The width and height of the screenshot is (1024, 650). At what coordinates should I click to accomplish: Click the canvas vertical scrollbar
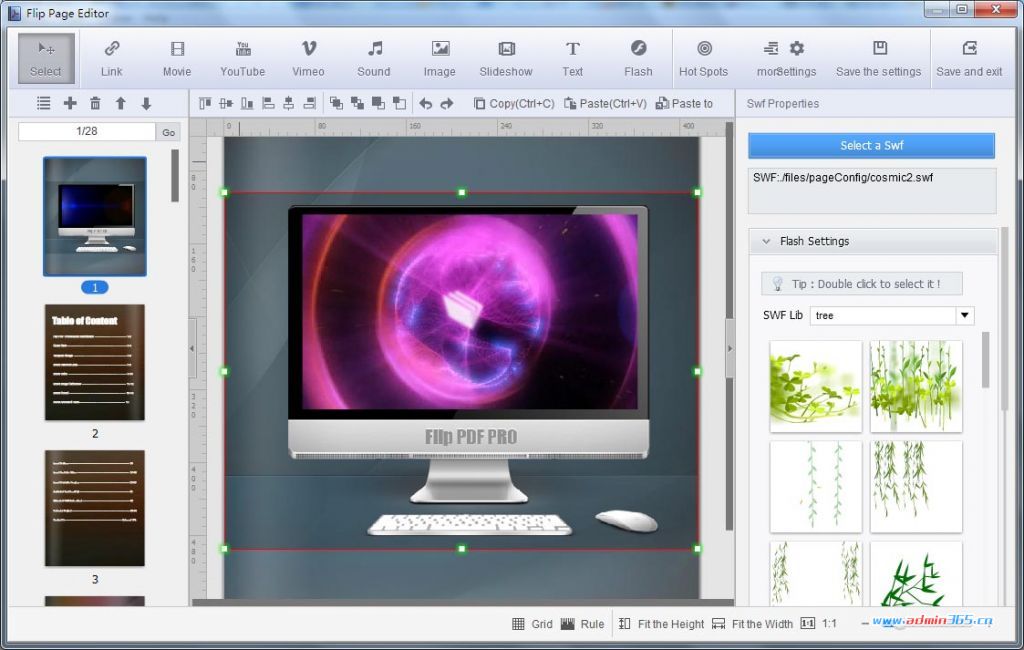tap(729, 326)
